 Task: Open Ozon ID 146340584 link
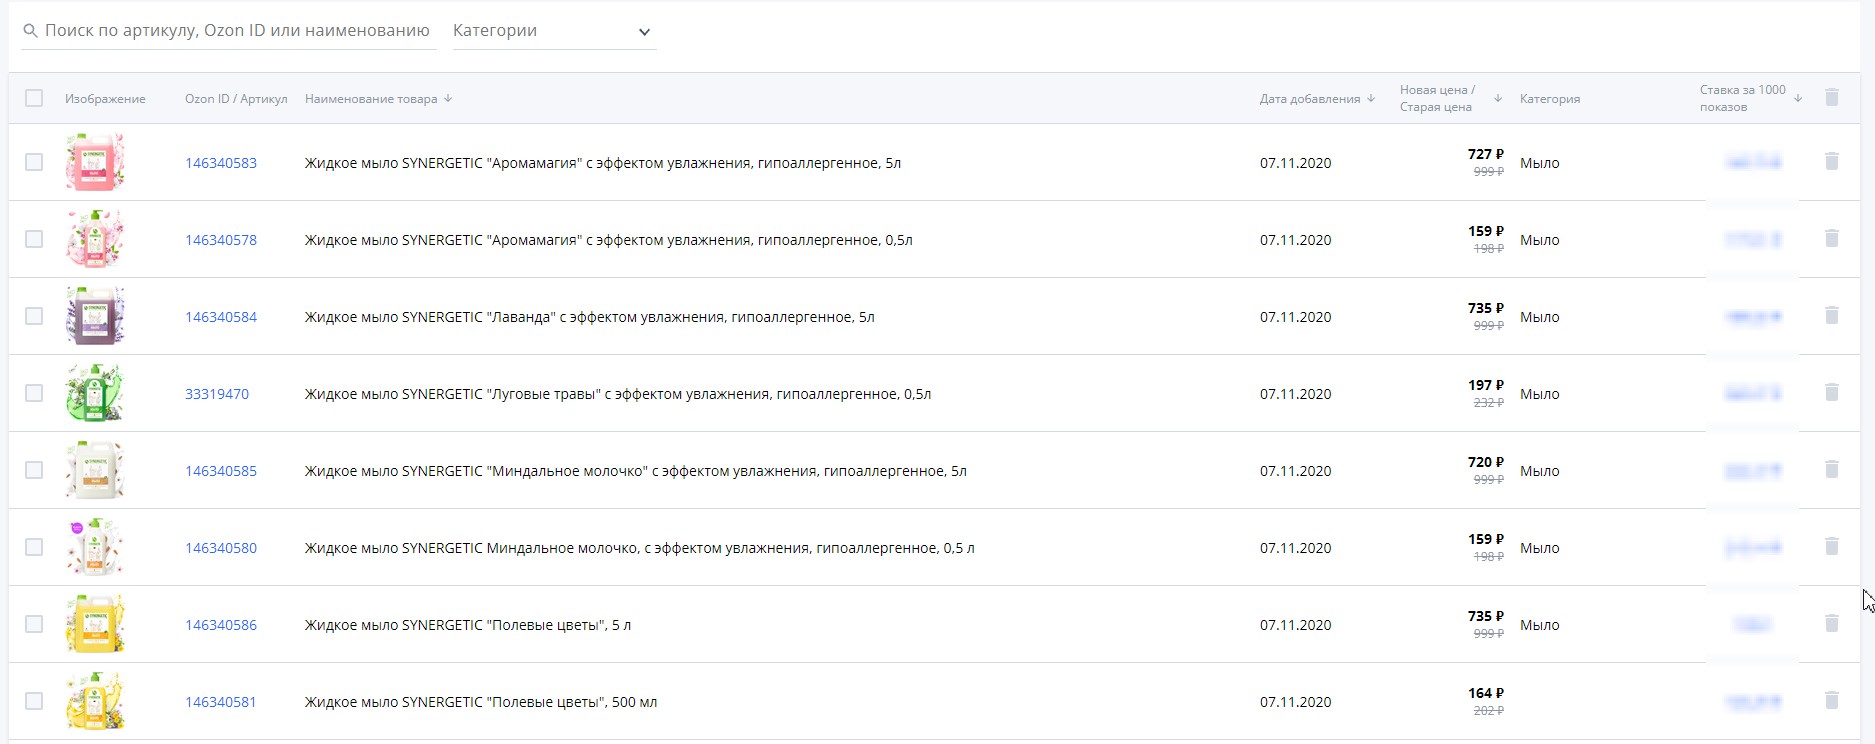click(x=221, y=317)
